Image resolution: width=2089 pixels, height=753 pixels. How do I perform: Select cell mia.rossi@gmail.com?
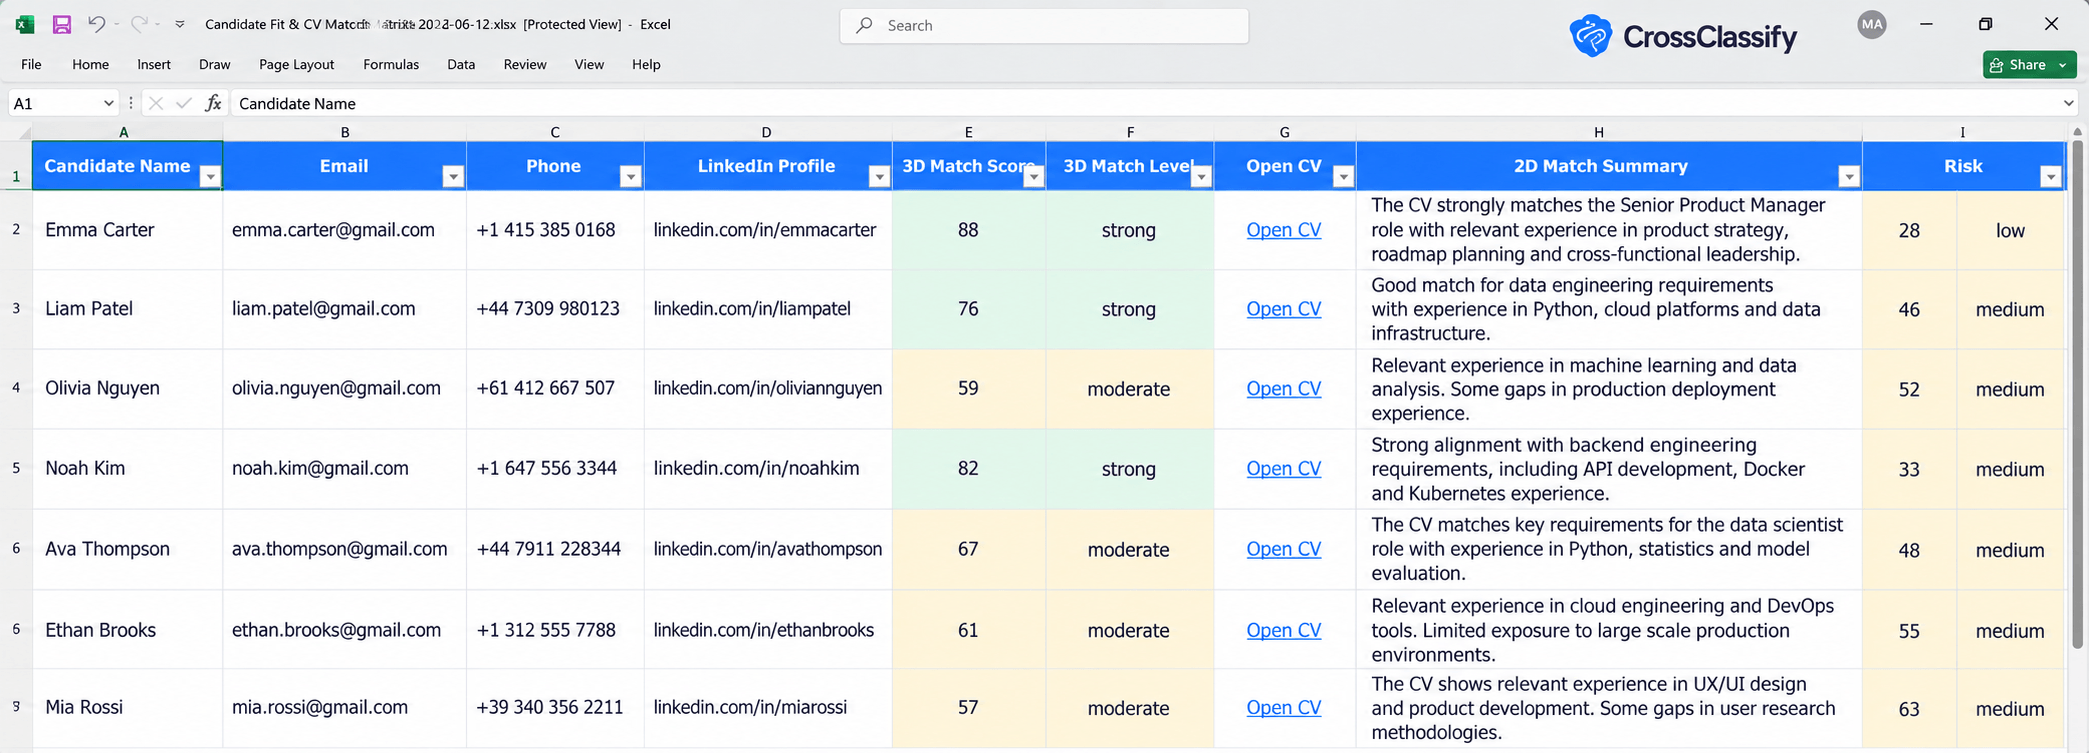coord(344,708)
